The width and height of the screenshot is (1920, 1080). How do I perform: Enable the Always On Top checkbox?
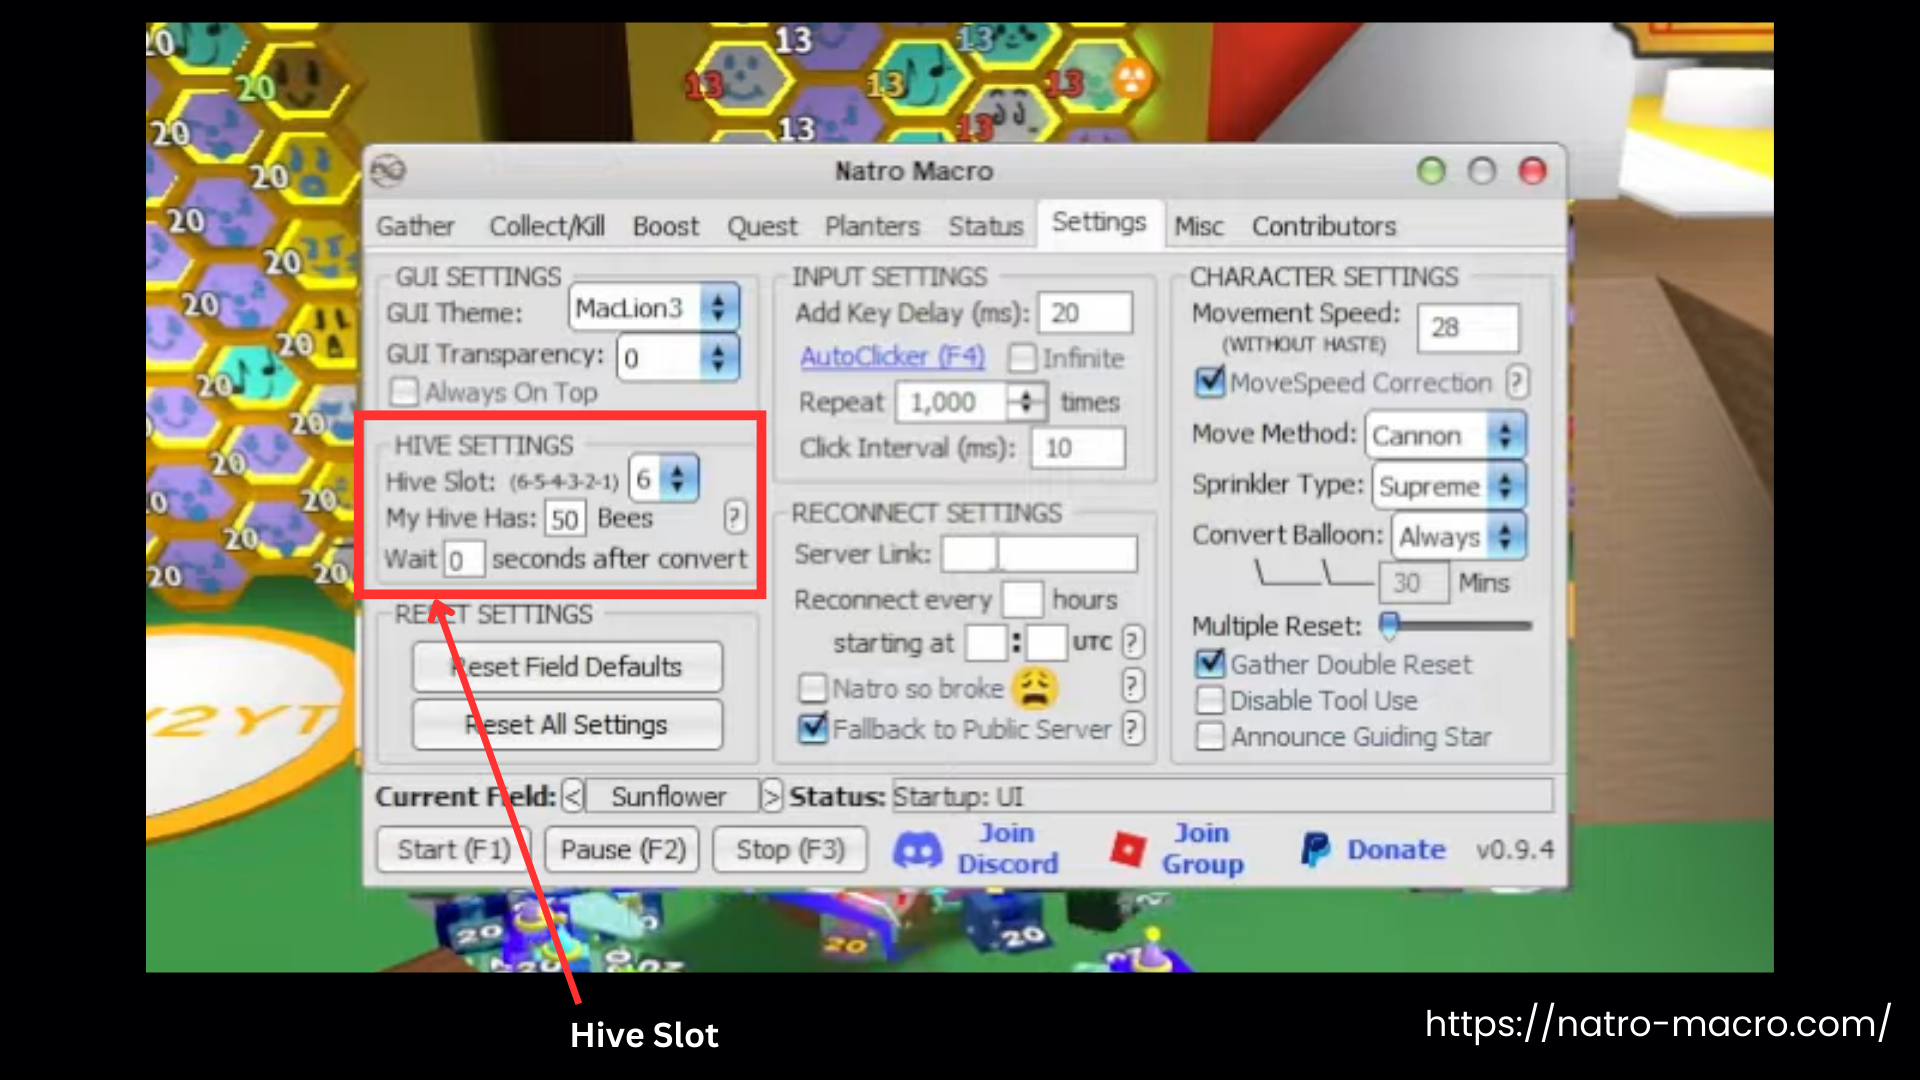[404, 392]
